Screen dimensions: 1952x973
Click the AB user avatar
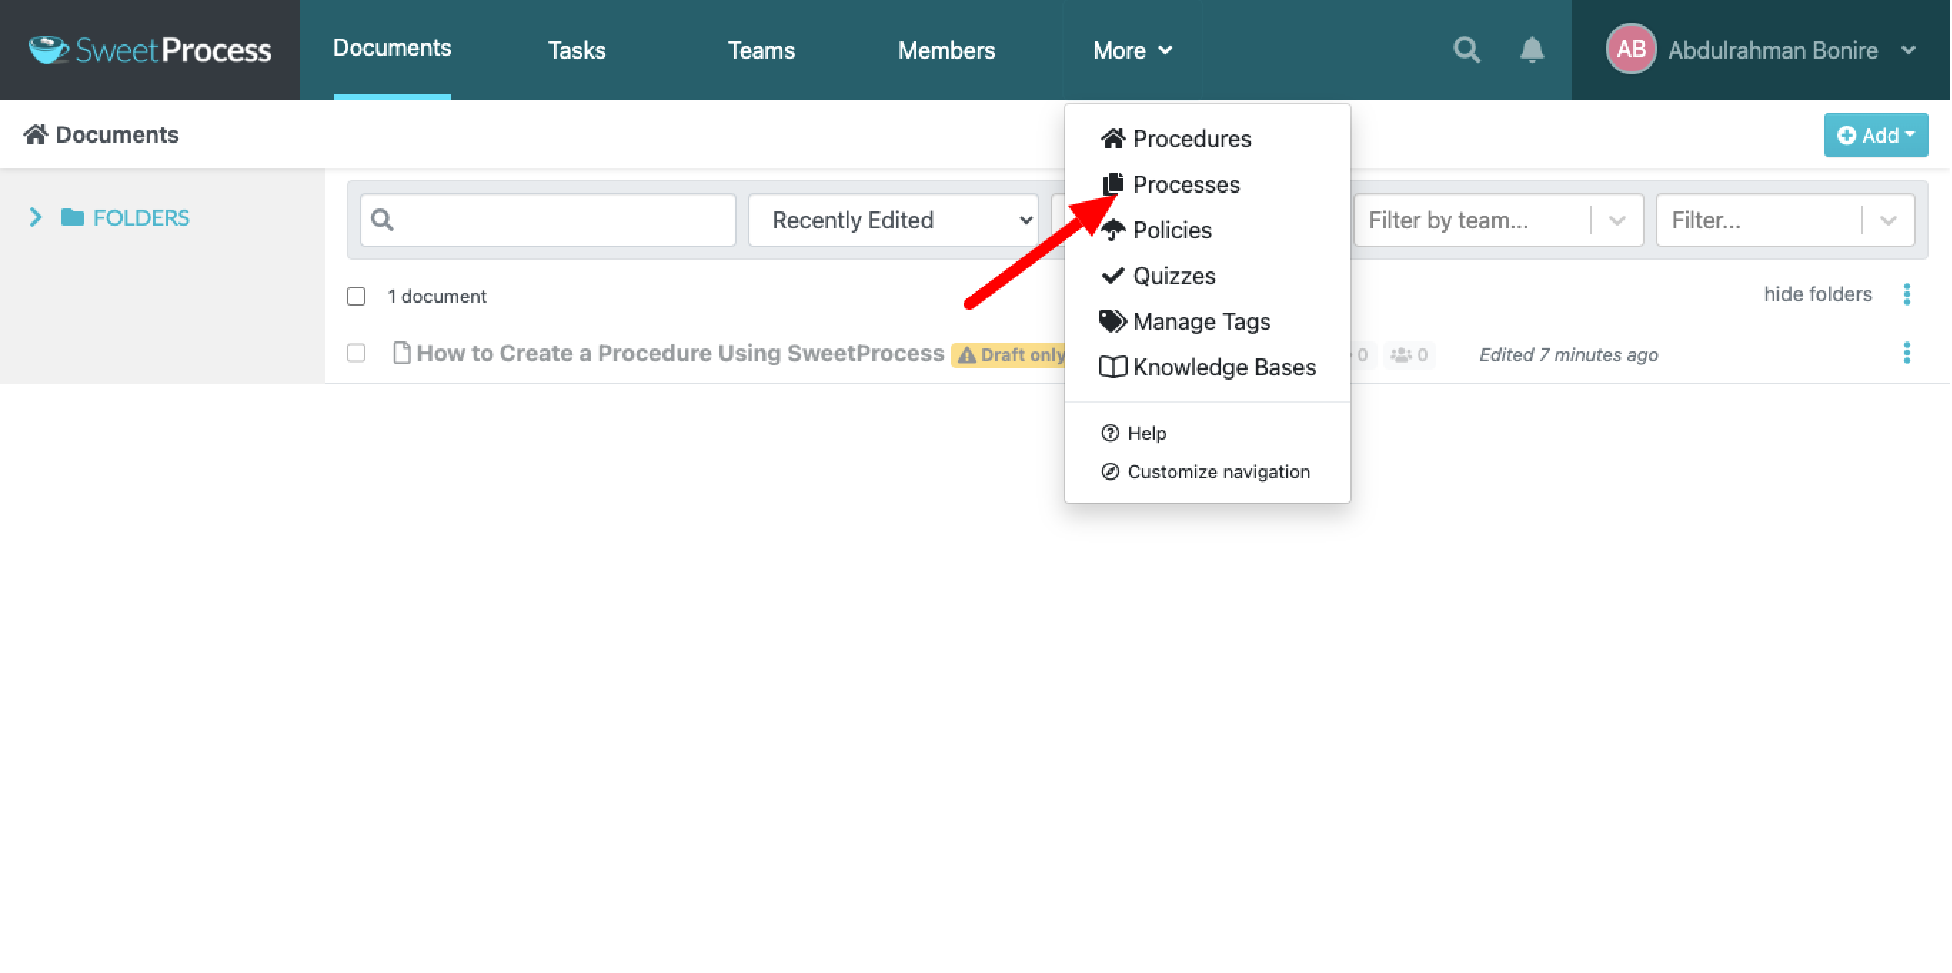pos(1631,49)
